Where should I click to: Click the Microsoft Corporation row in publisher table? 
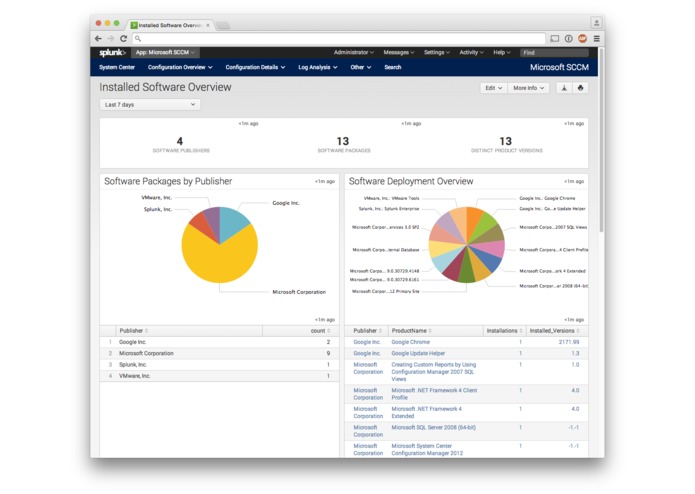coord(219,353)
